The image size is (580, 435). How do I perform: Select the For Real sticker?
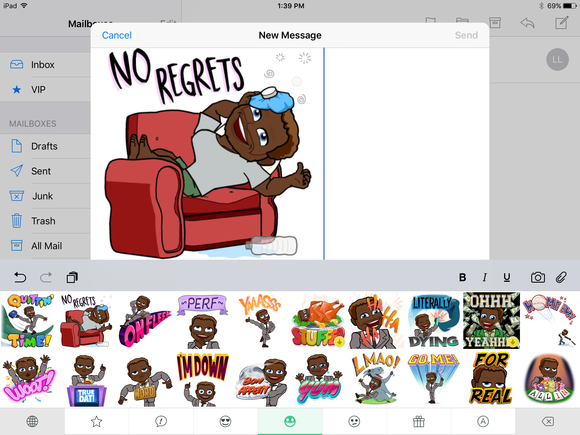pyautogui.click(x=492, y=379)
